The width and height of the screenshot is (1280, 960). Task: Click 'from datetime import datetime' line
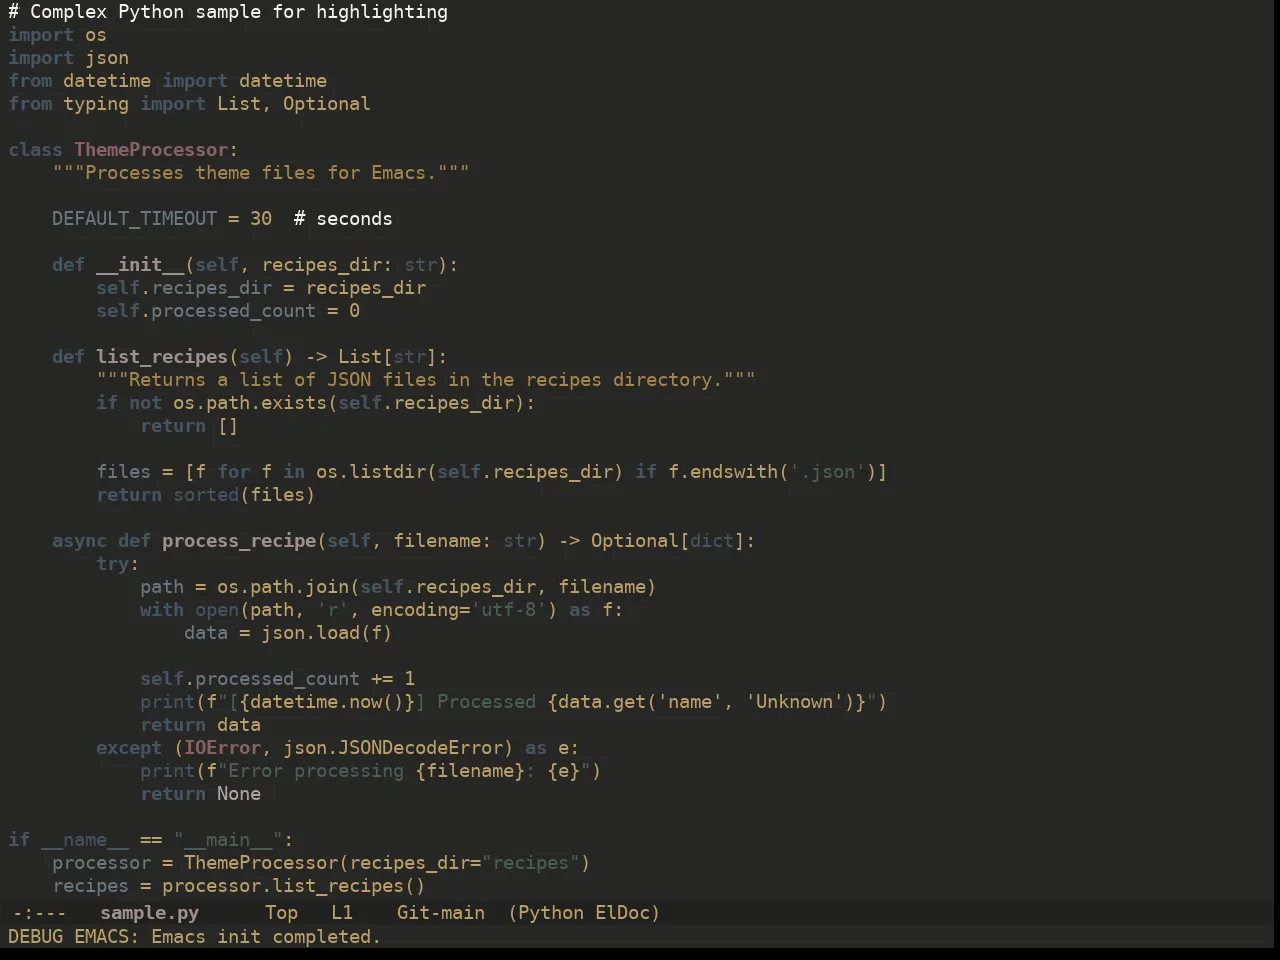[167, 81]
